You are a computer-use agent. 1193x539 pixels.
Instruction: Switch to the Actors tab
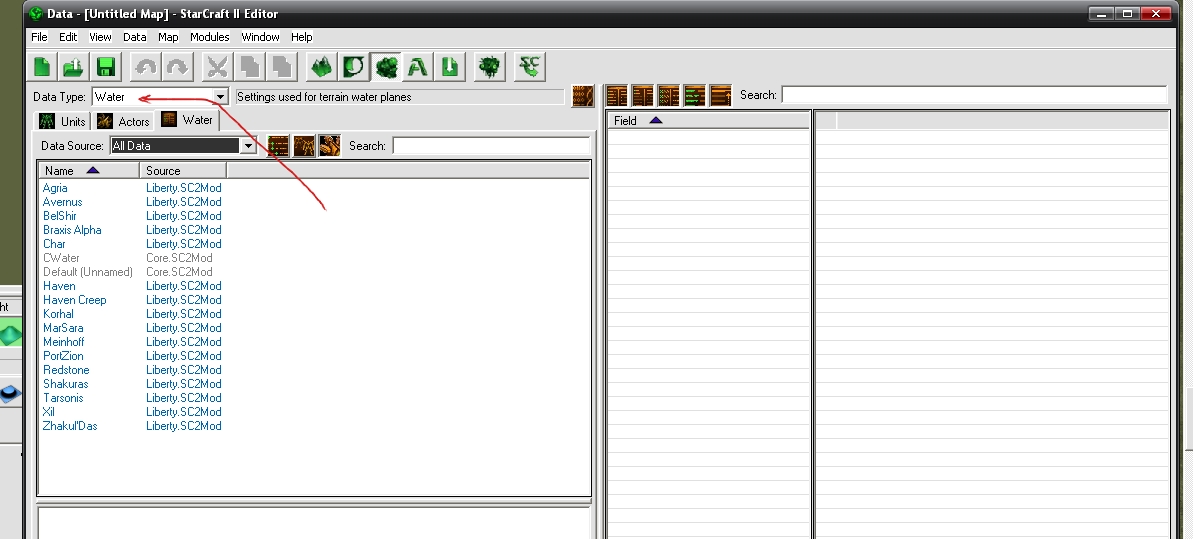[x=123, y=121]
